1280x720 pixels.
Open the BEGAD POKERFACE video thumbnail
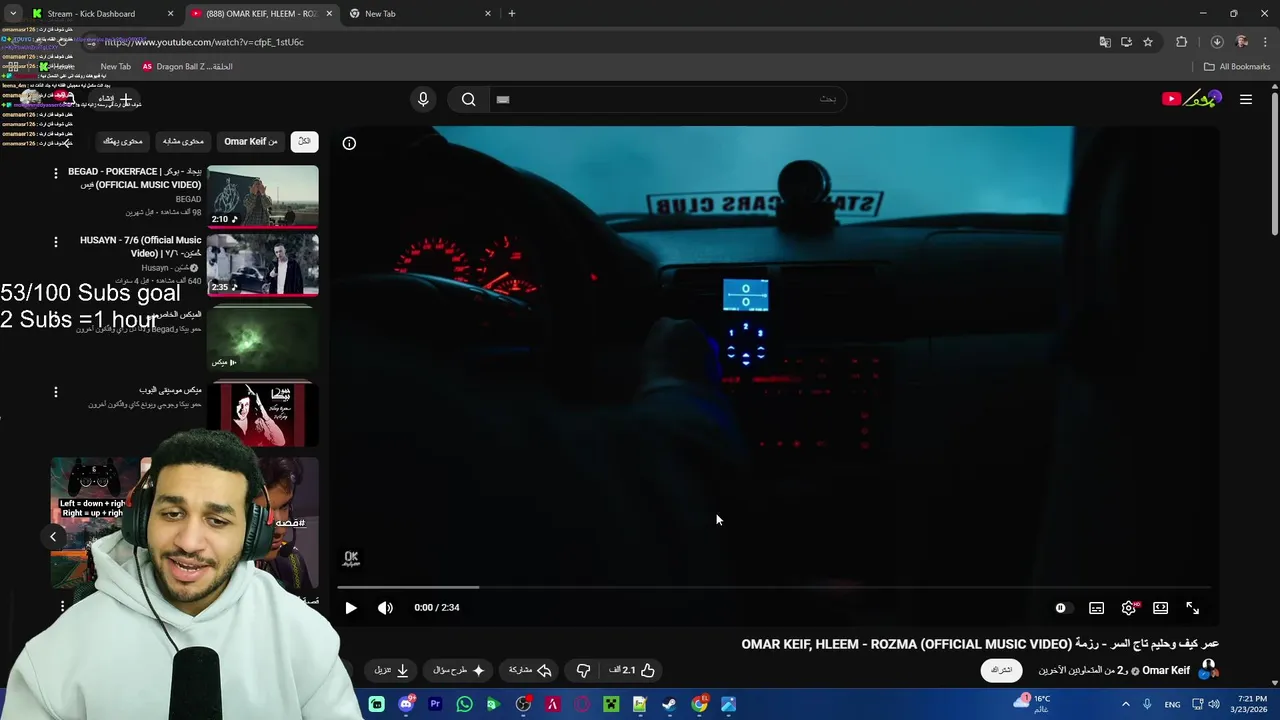(263, 197)
